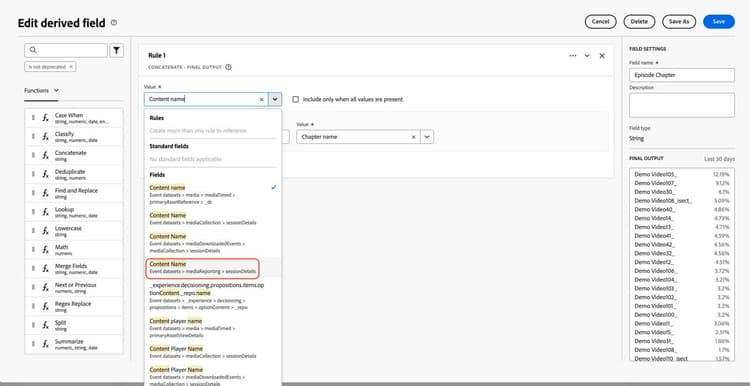
Task: Select the Classify function icon
Action: pyautogui.click(x=45, y=136)
